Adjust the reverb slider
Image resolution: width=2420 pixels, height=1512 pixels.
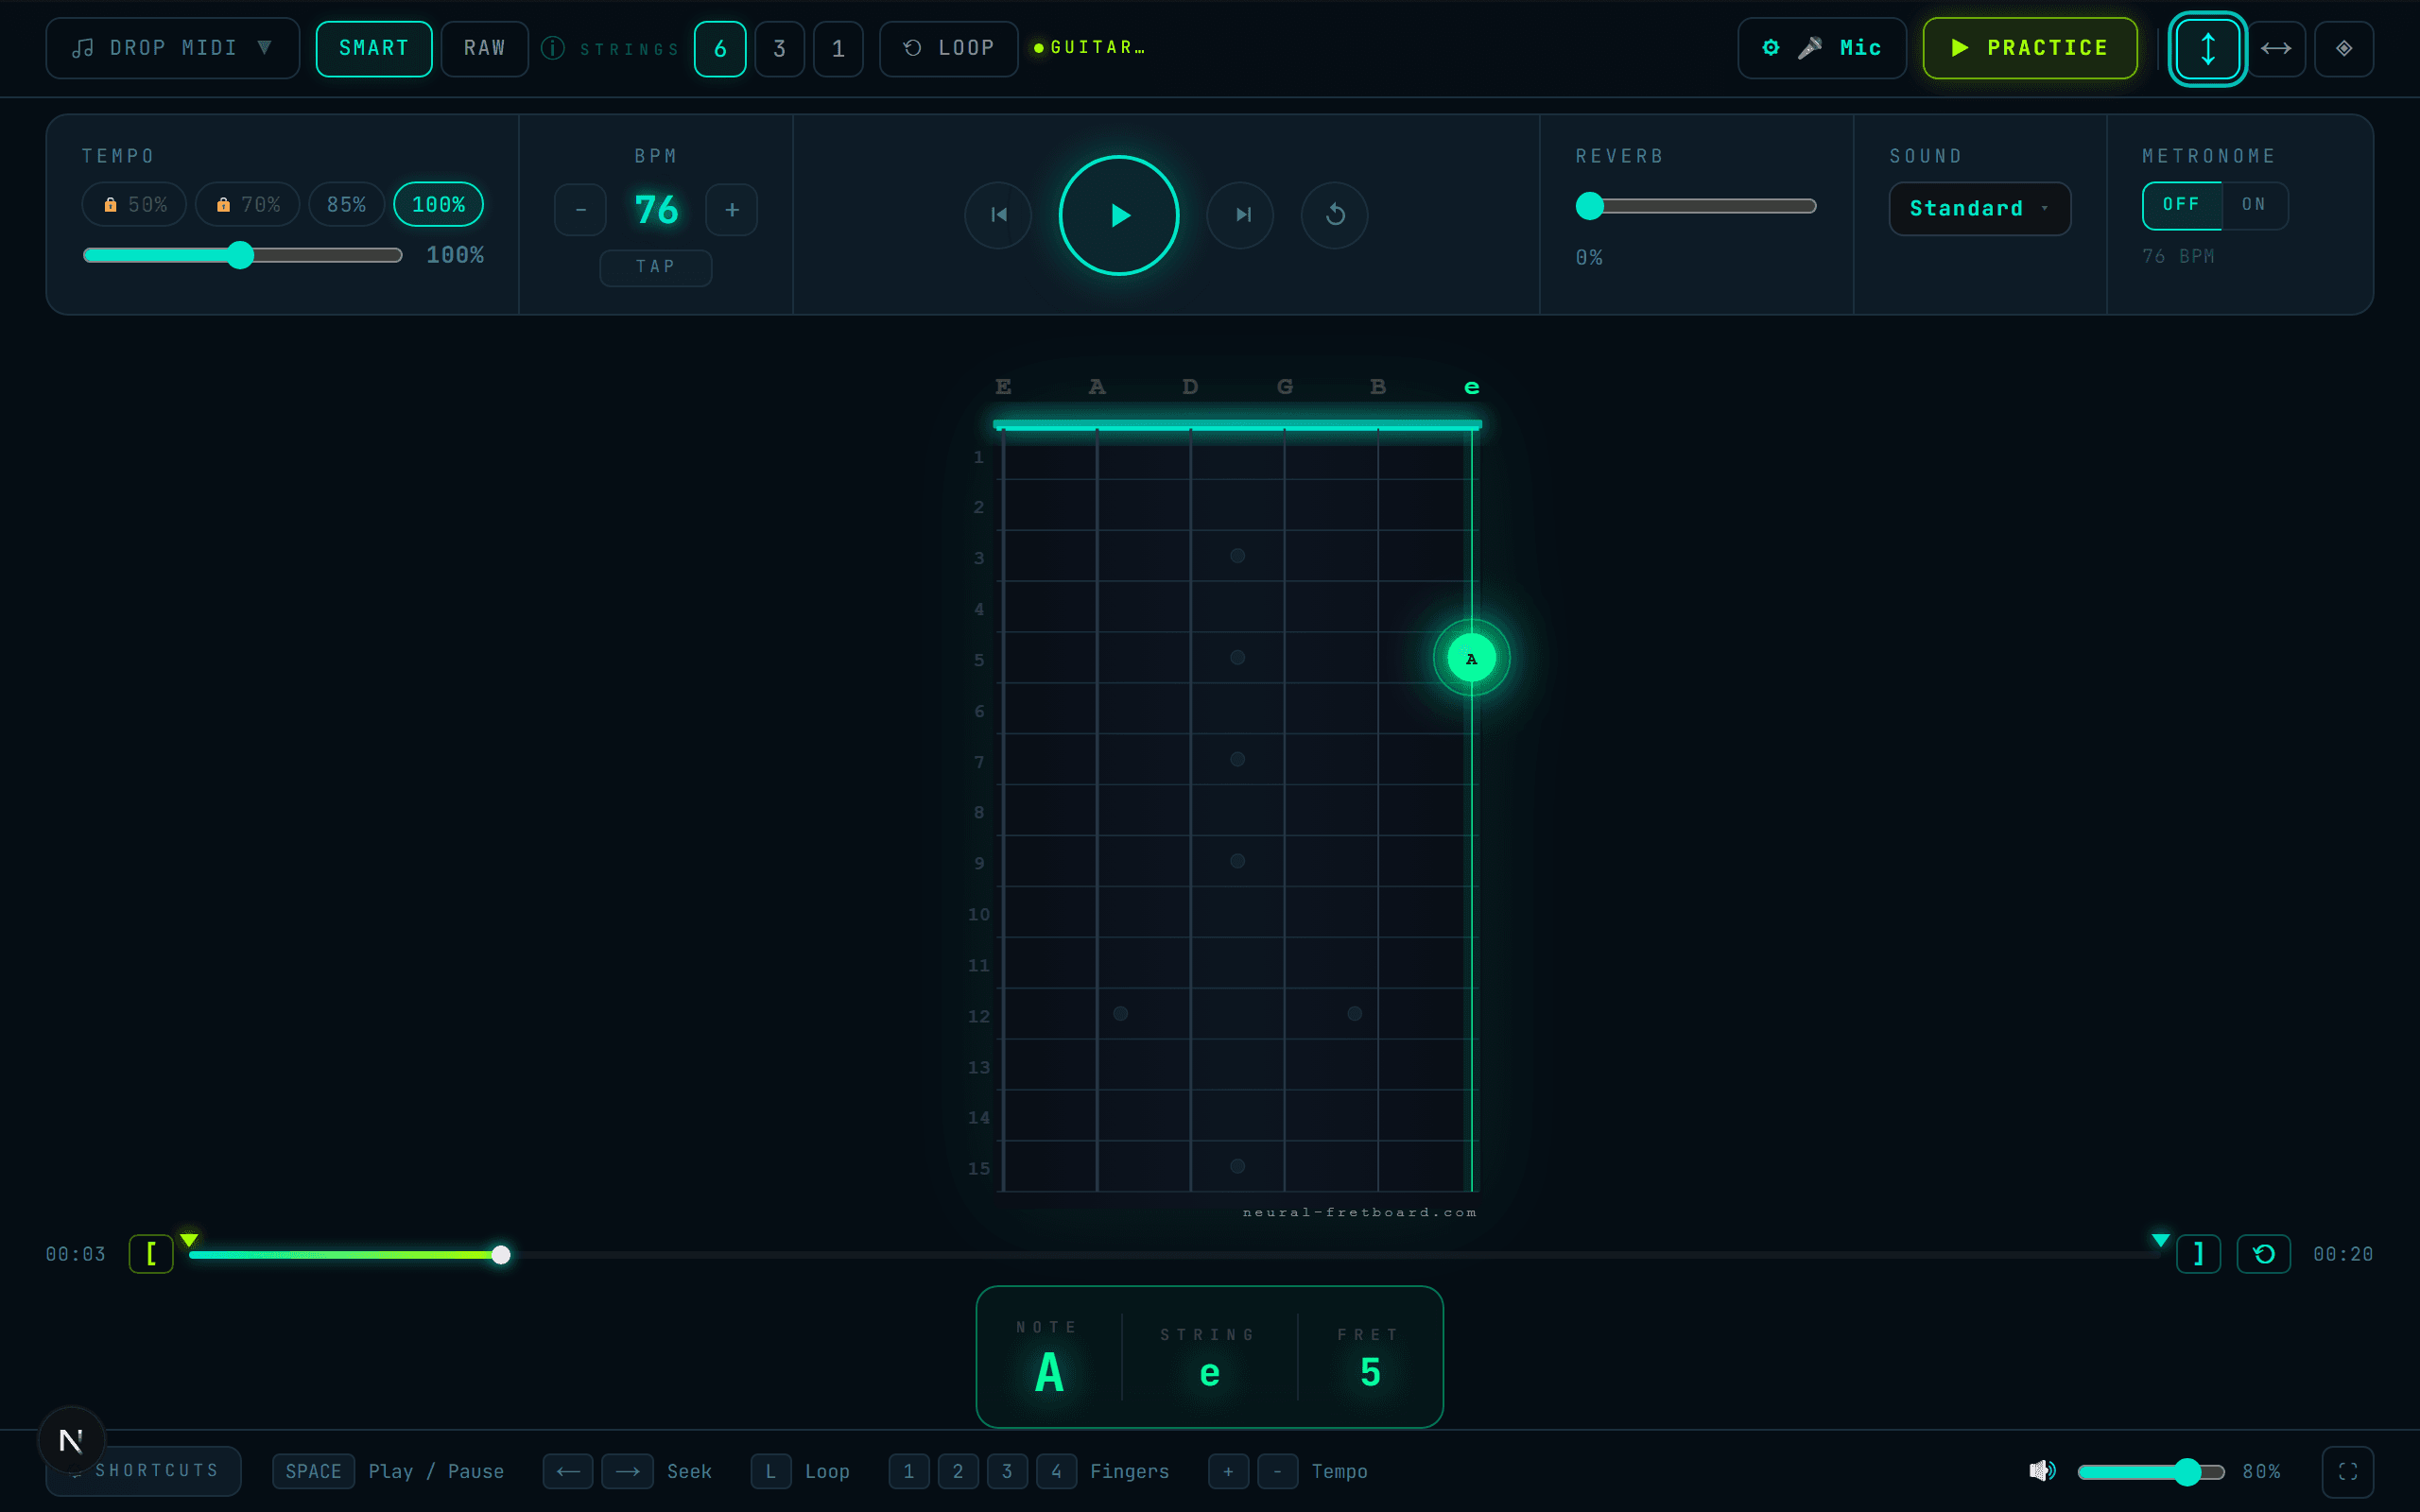(1696, 206)
